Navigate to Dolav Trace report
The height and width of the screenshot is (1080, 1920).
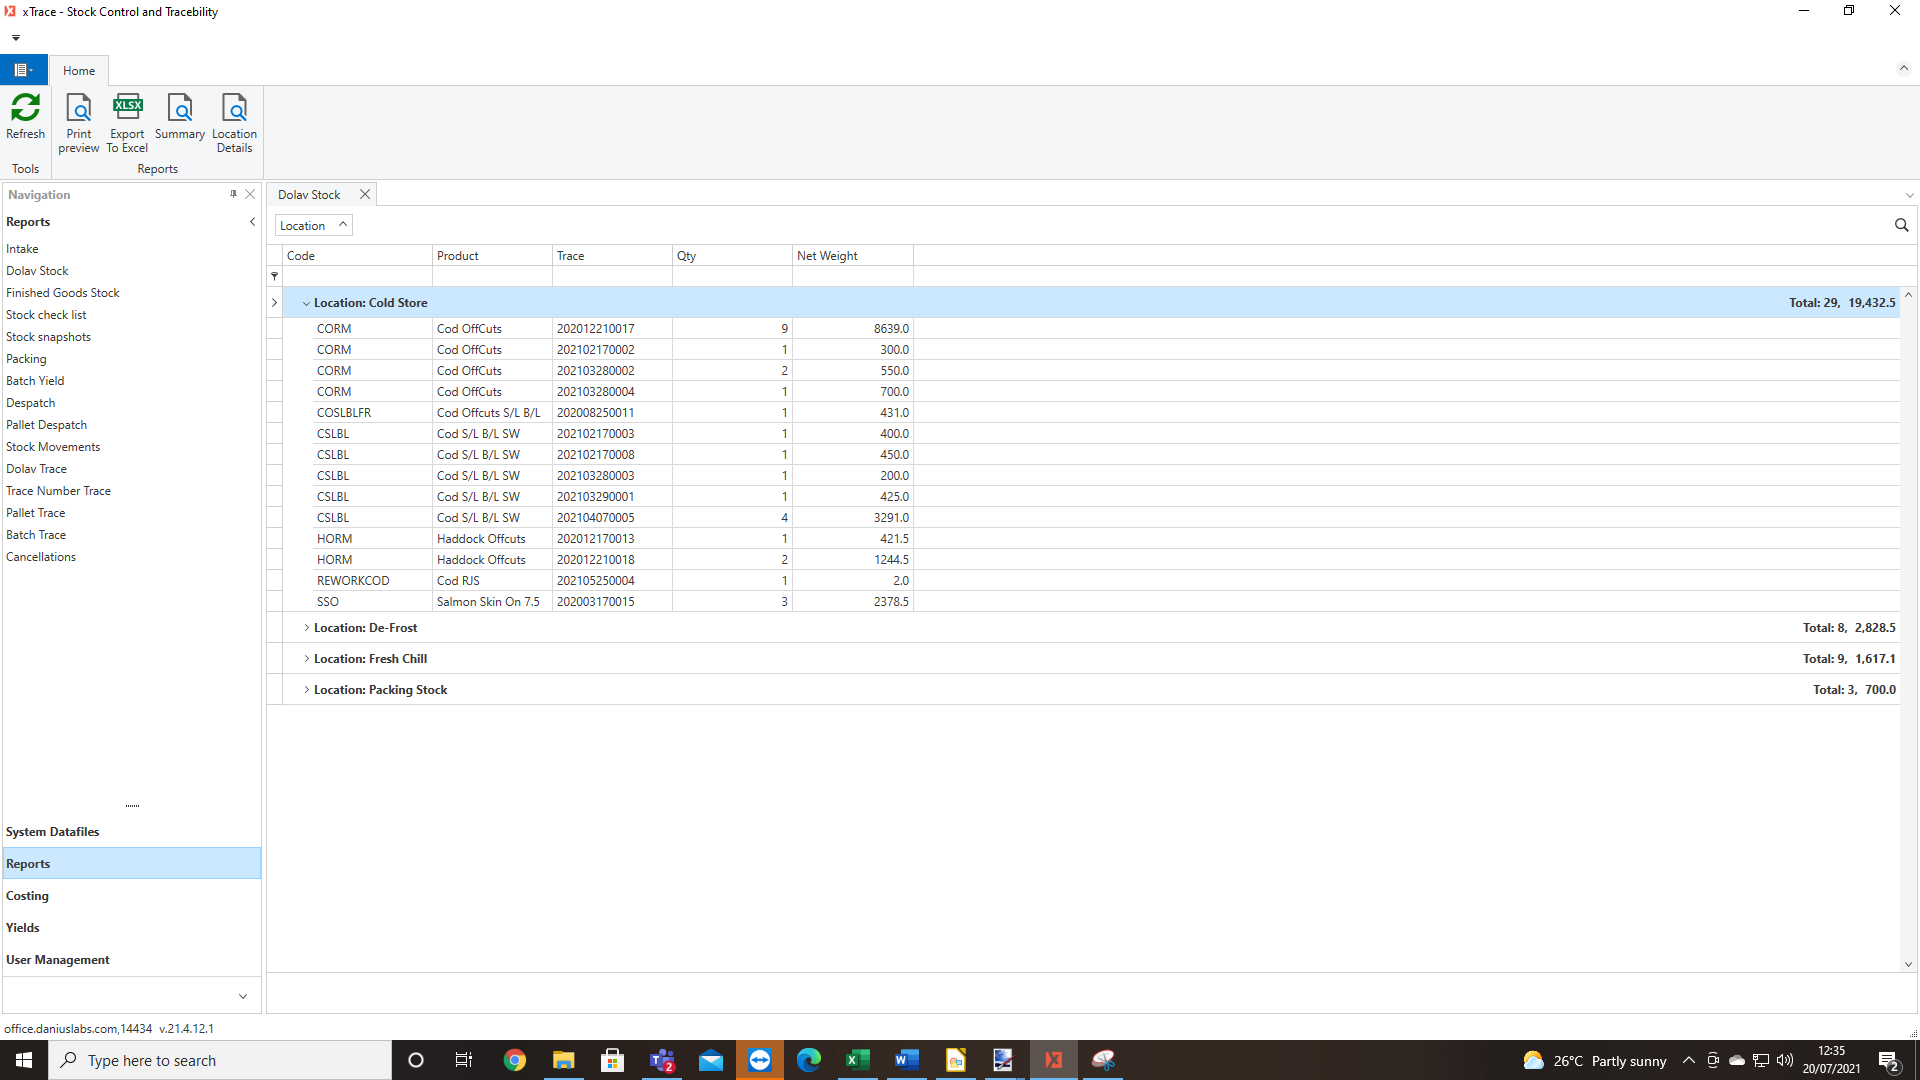[36, 468]
